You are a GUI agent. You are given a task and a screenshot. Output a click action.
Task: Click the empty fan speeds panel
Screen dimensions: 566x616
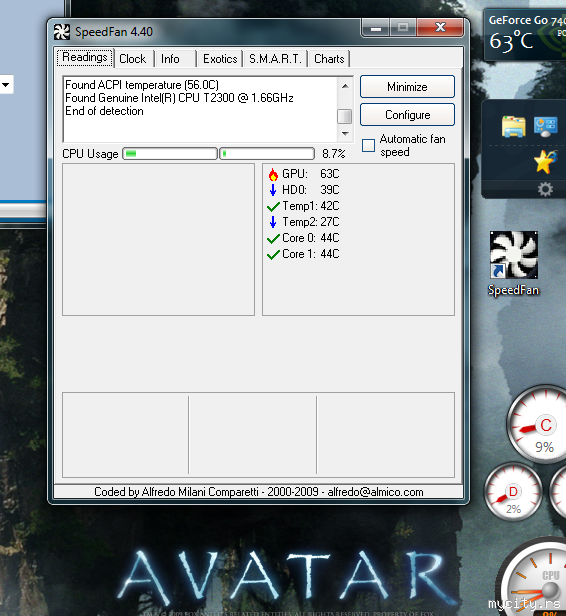coord(158,240)
